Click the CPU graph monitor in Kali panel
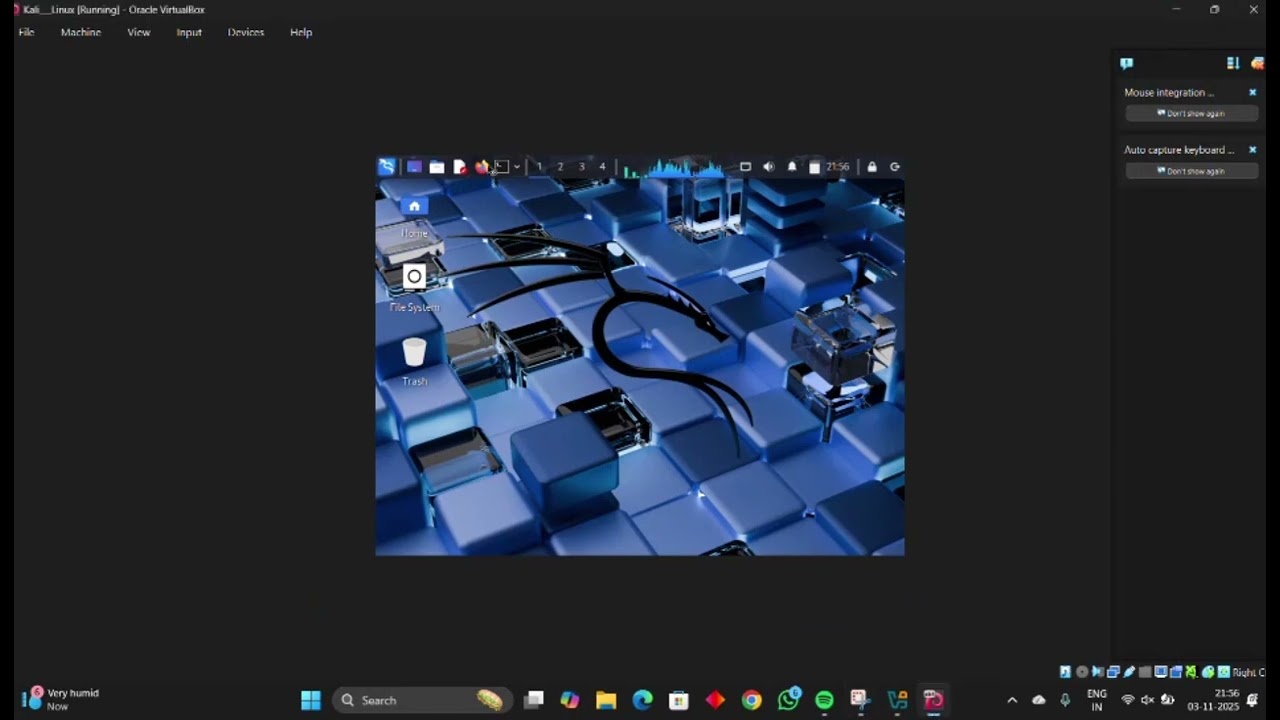Viewport: 1280px width, 720px height. pyautogui.click(x=674, y=167)
